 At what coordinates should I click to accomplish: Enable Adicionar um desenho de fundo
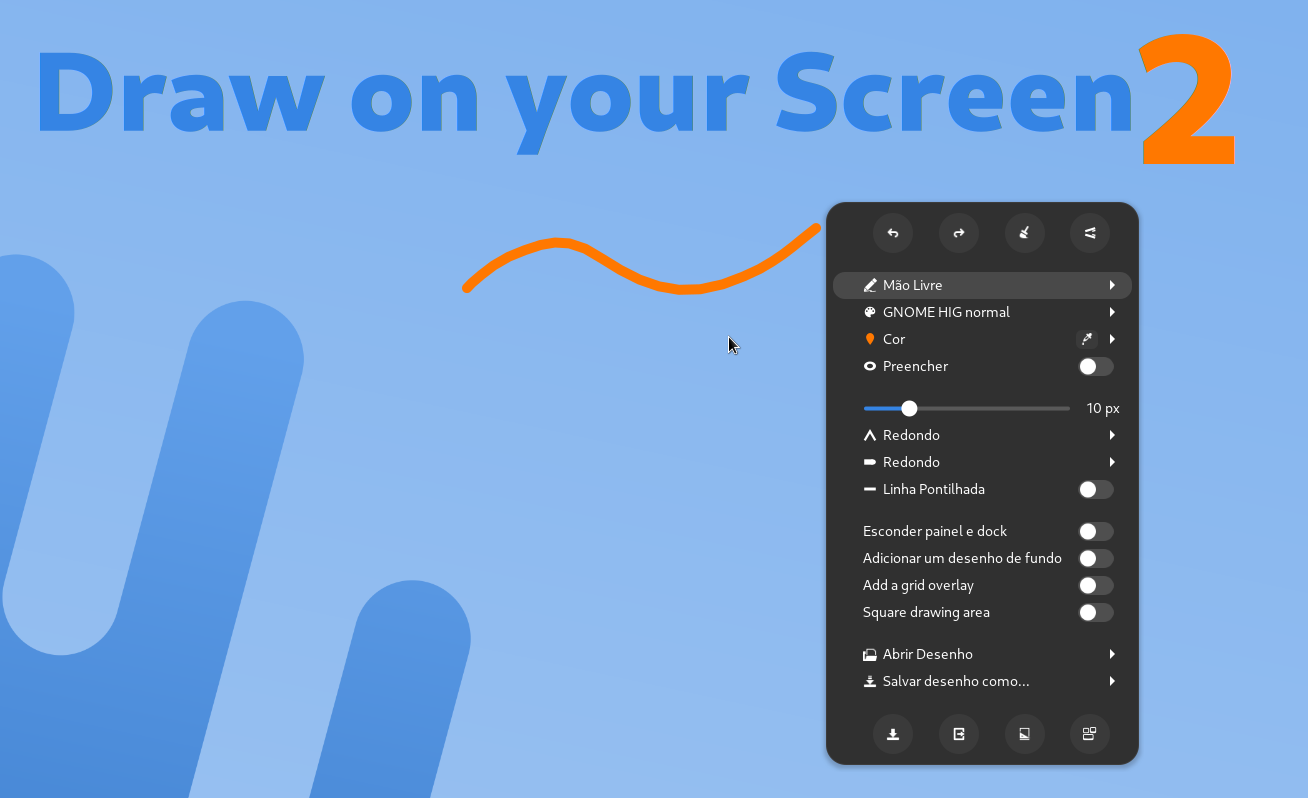tap(1096, 558)
